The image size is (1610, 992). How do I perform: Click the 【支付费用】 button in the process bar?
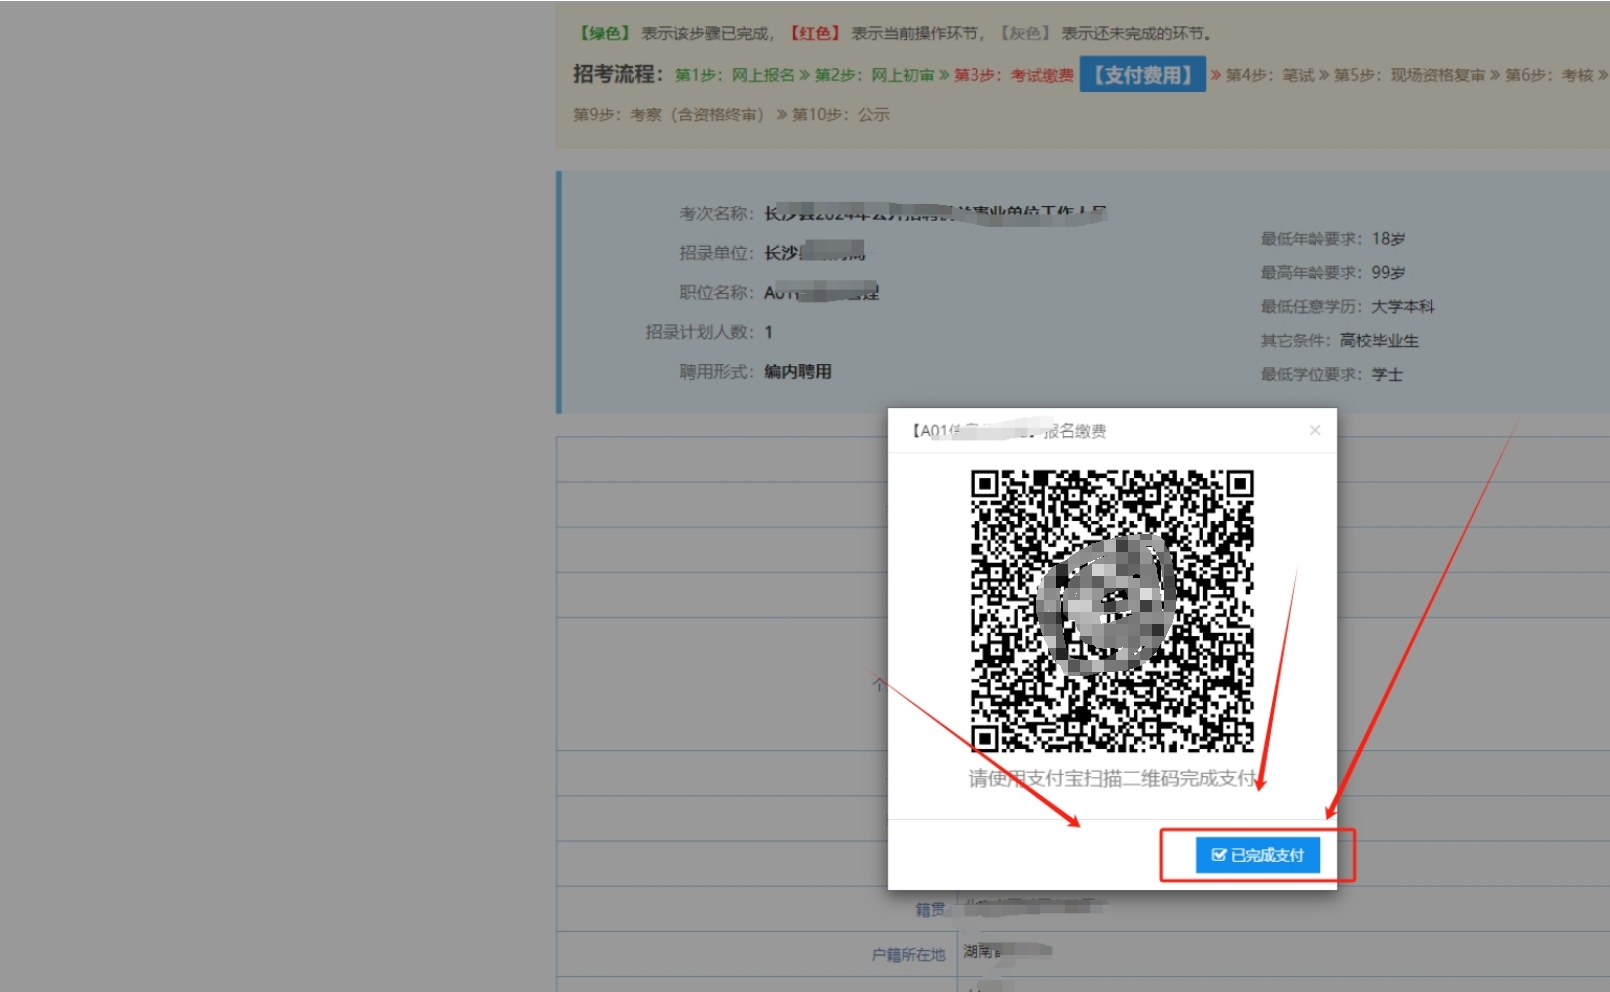click(1142, 75)
